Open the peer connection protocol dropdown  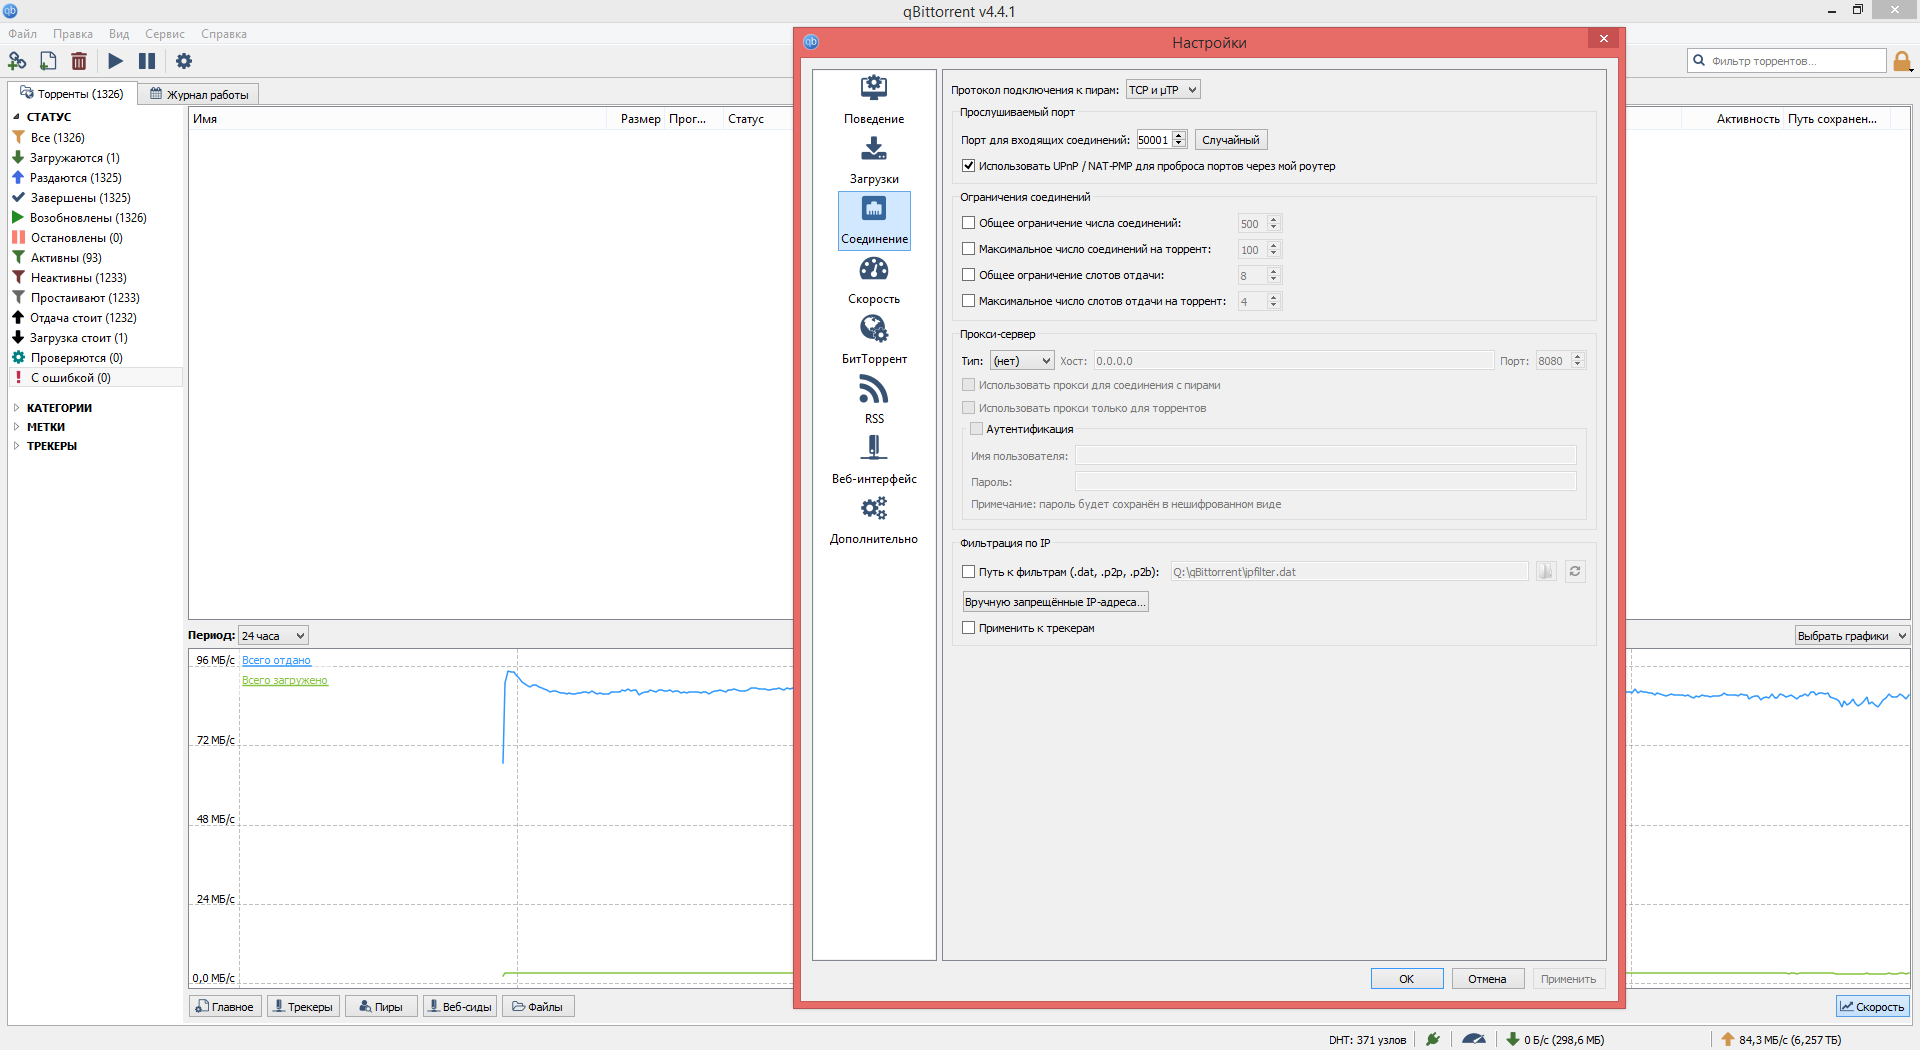click(1162, 90)
